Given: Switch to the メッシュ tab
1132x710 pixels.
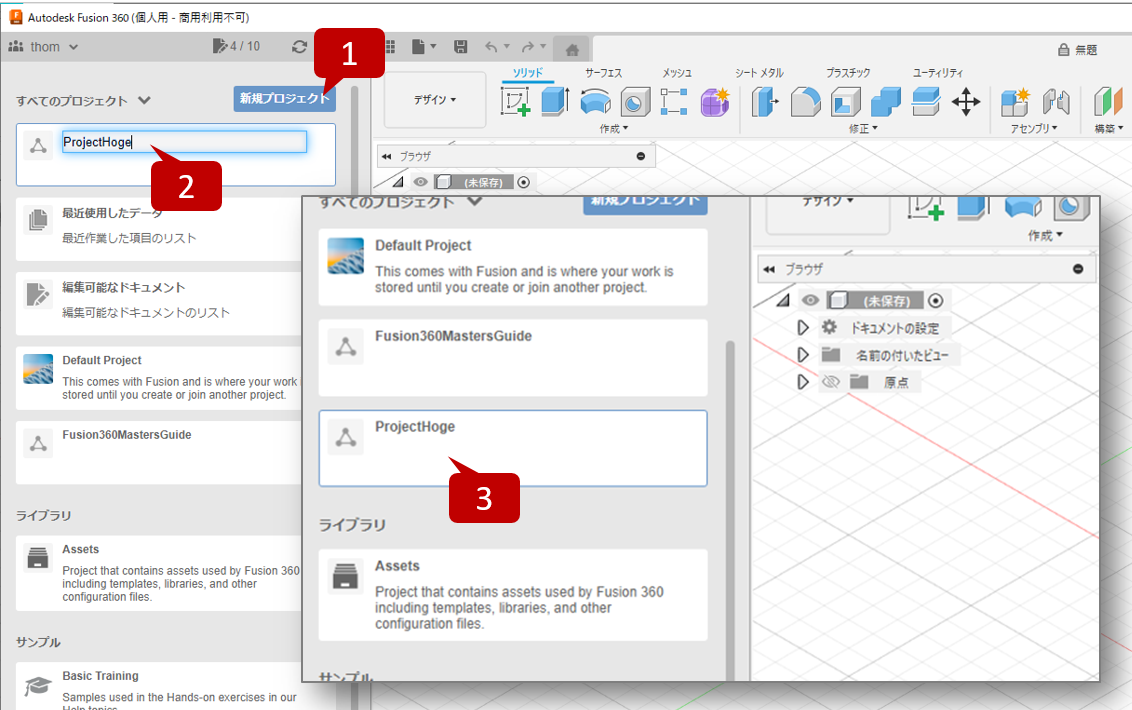Looking at the screenshot, I should (x=676, y=73).
